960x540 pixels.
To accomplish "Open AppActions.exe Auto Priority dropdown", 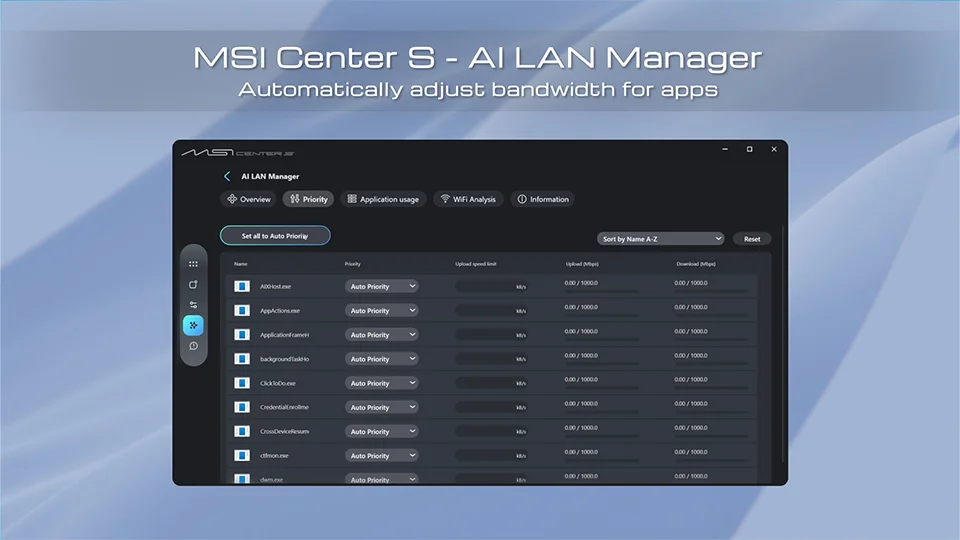I will click(x=382, y=310).
